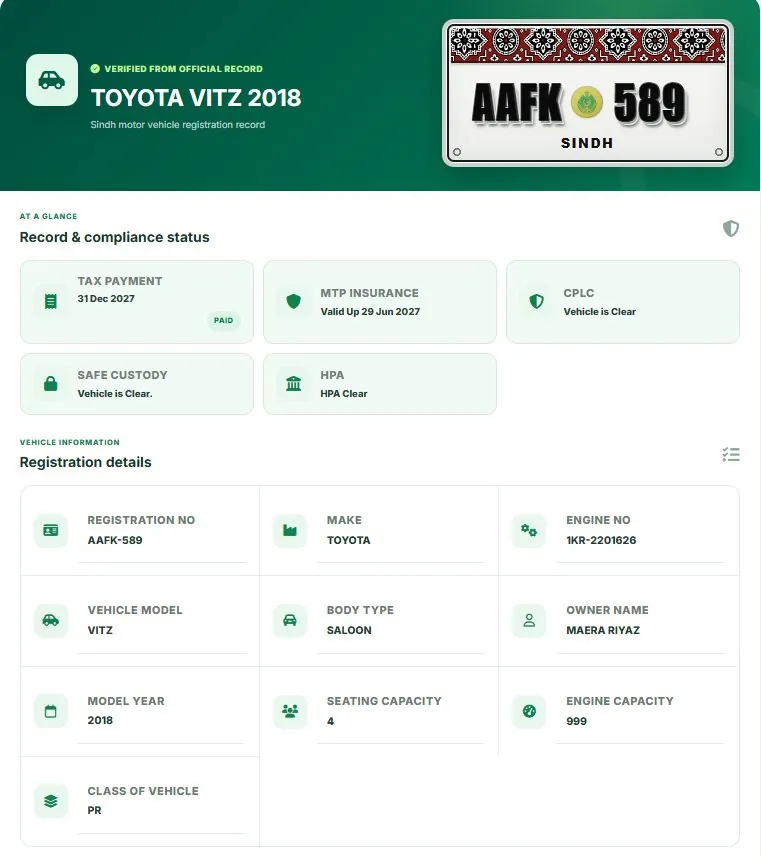Viewport: 761px width, 856px height.
Task: Click the gauge icon for Engine Capacity
Action: pos(529,711)
